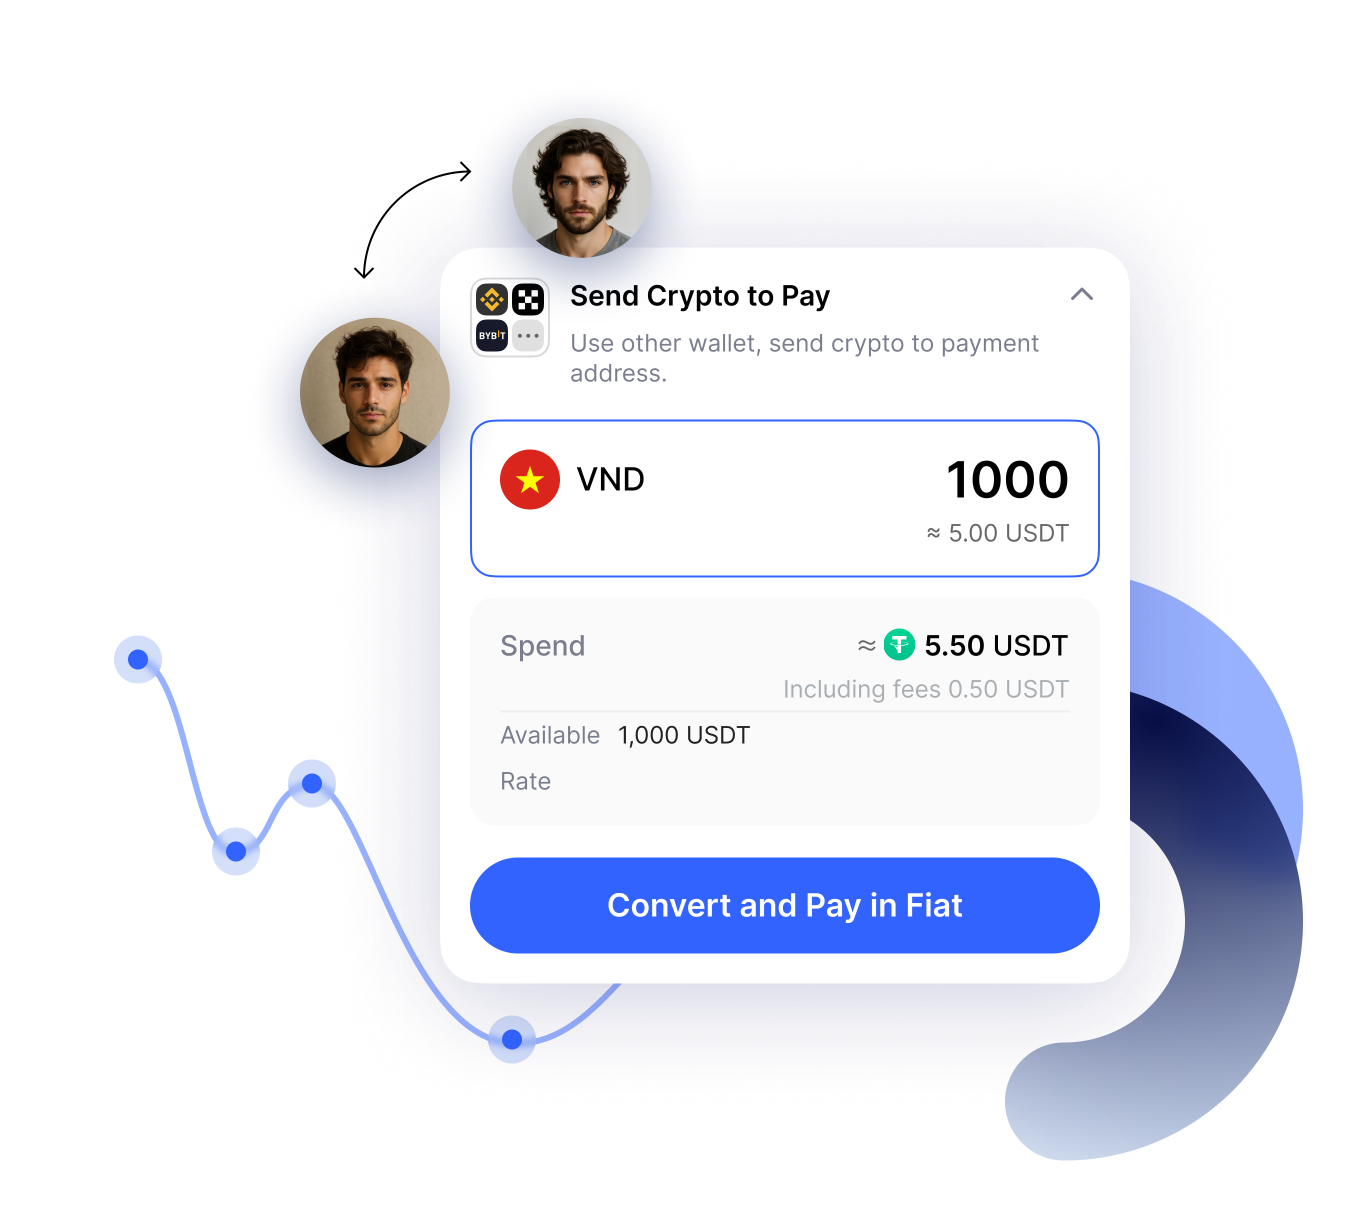Click the curved double-headed swap arrow
1352x1220 pixels.
[412, 220]
